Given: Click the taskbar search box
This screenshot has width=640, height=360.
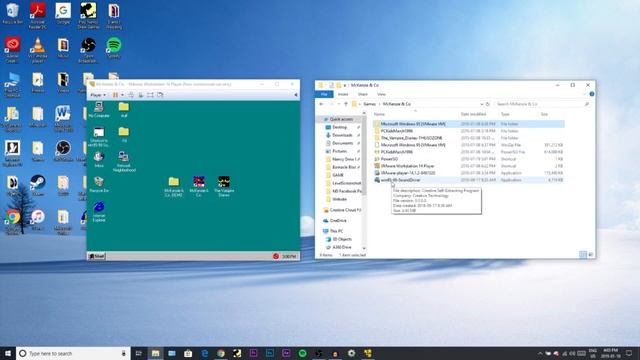Looking at the screenshot, I should [x=73, y=353].
